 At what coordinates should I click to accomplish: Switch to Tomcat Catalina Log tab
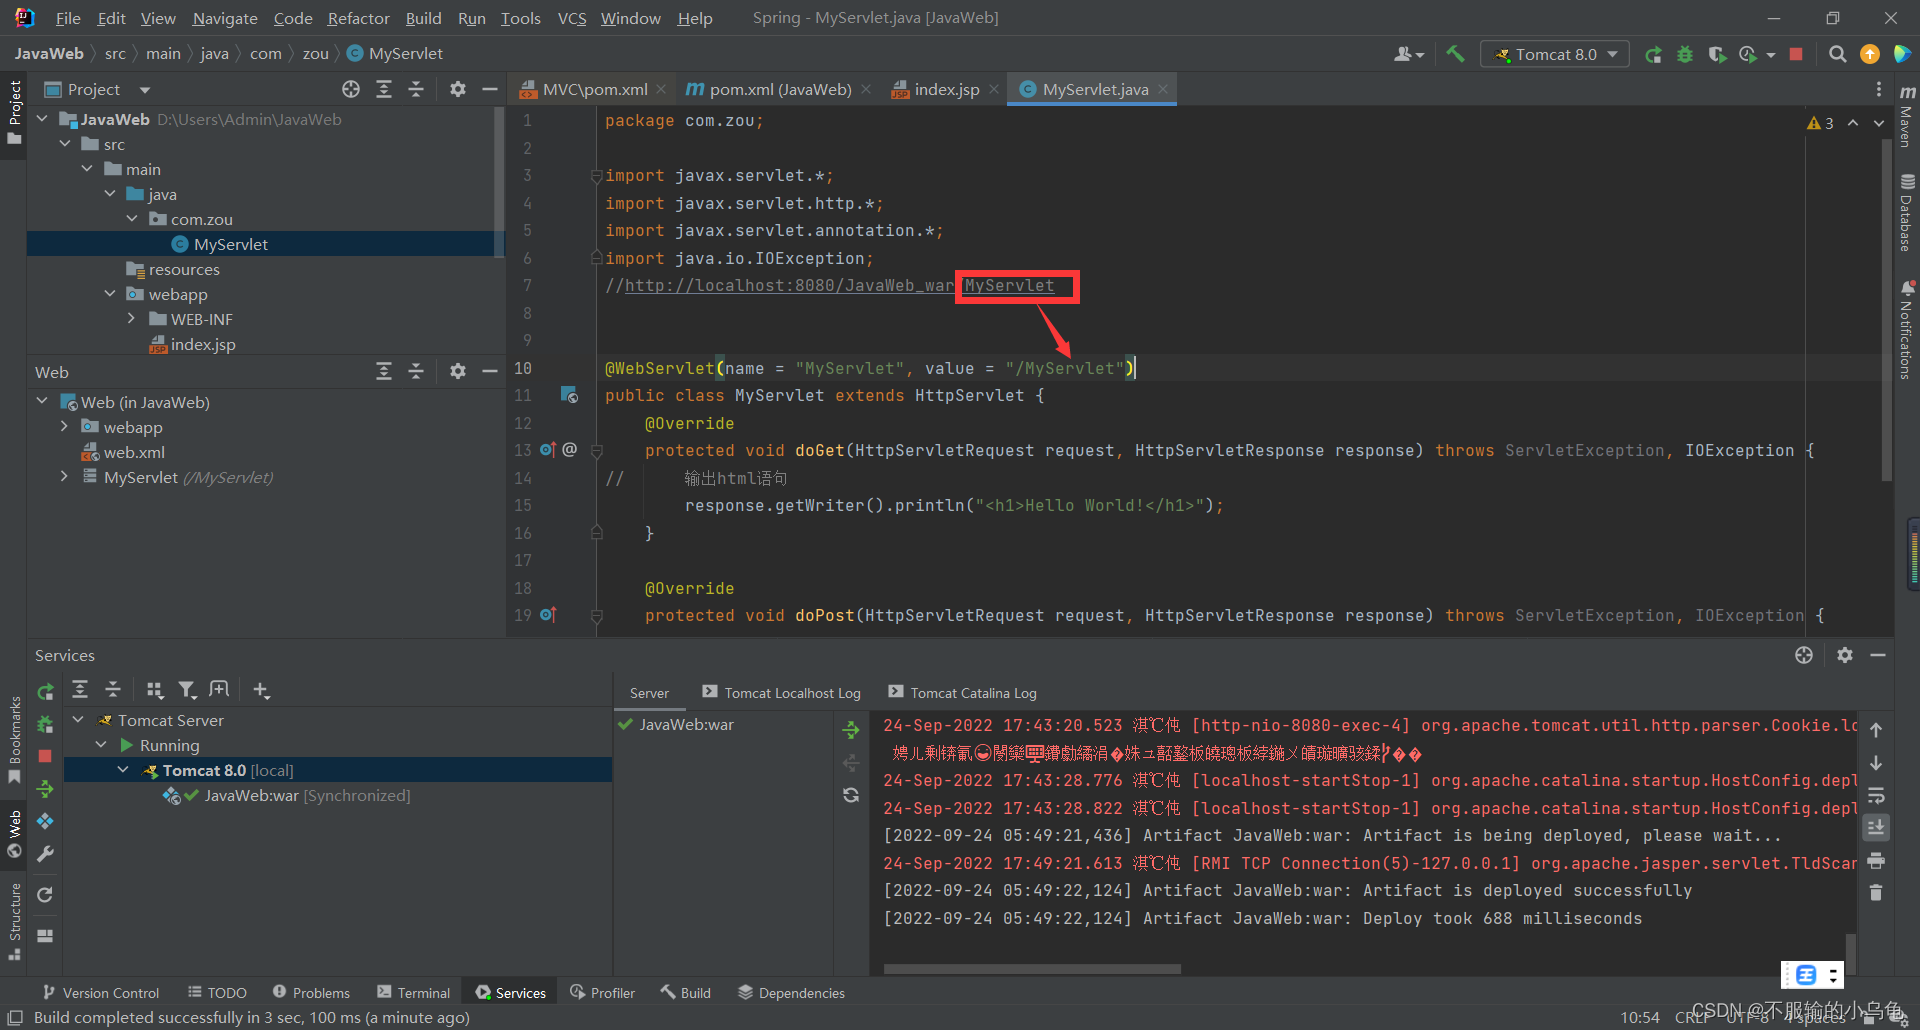coord(962,693)
